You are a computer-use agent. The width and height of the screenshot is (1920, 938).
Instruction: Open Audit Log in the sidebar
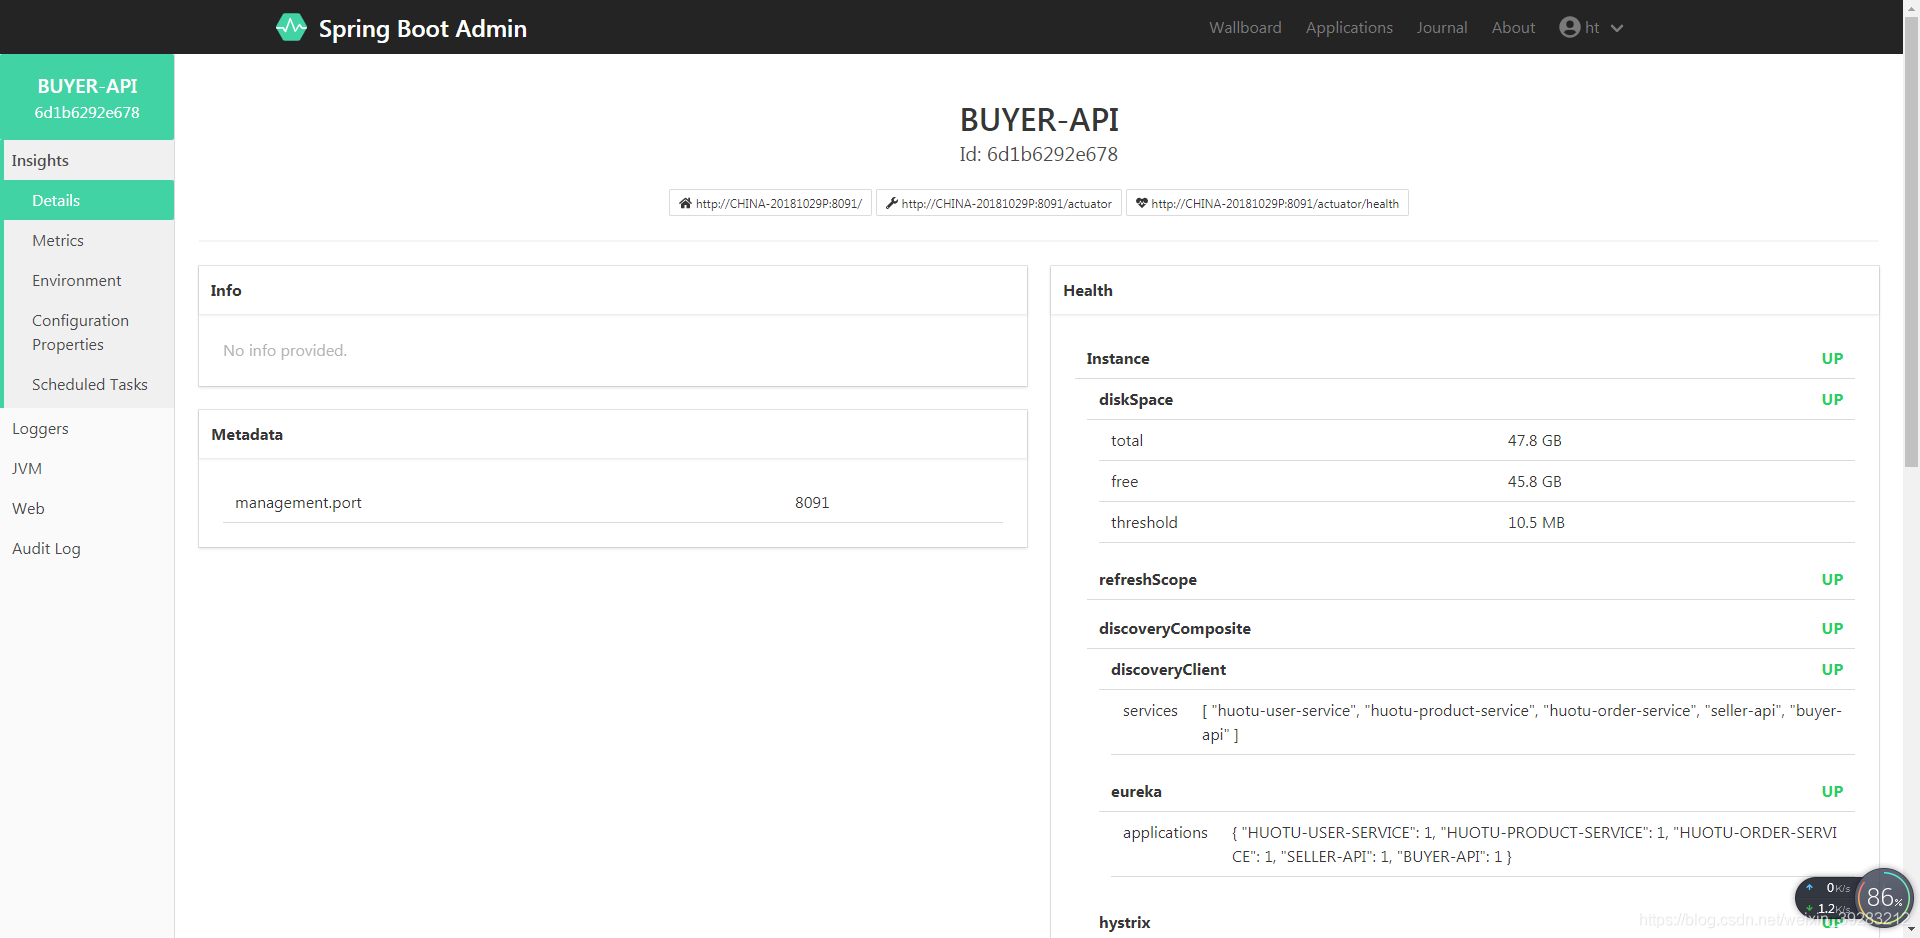pos(87,548)
